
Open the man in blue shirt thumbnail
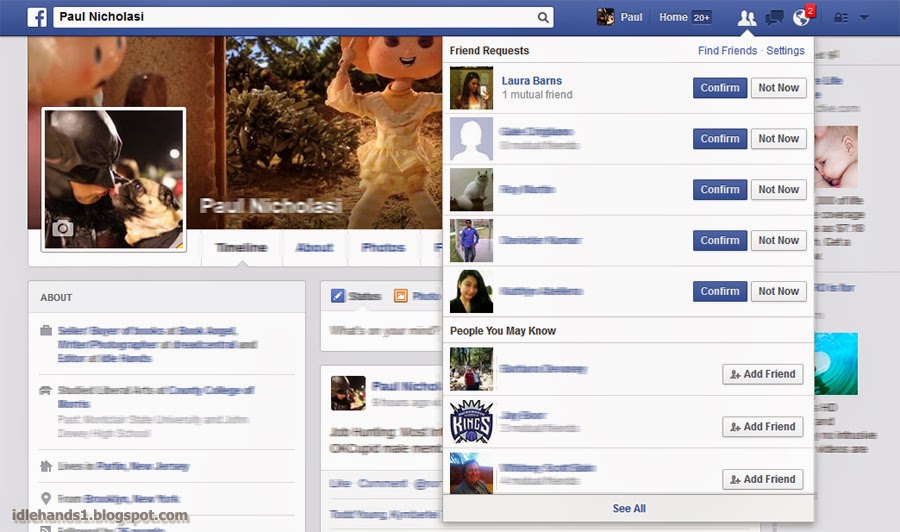pos(471,240)
